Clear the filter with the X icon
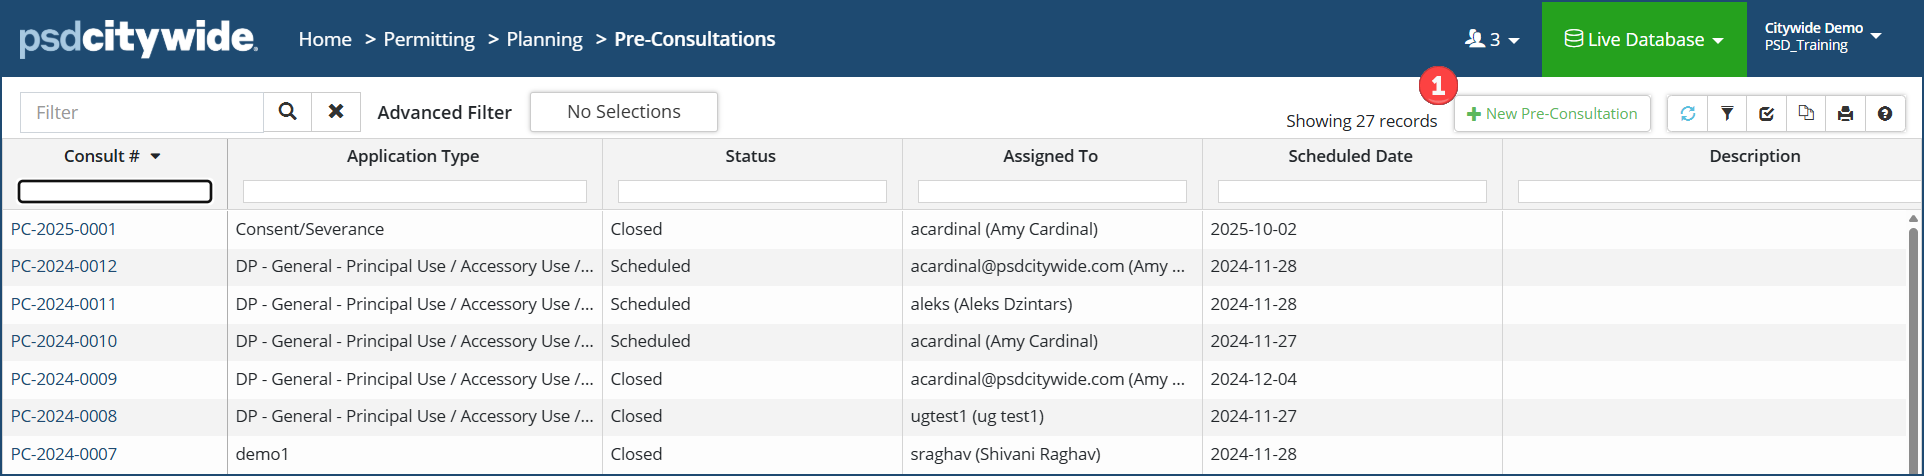1924x476 pixels. click(x=336, y=112)
